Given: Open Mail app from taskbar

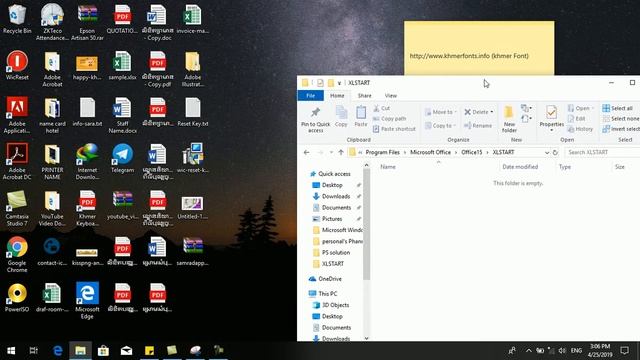Looking at the screenshot, I should click(127, 351).
